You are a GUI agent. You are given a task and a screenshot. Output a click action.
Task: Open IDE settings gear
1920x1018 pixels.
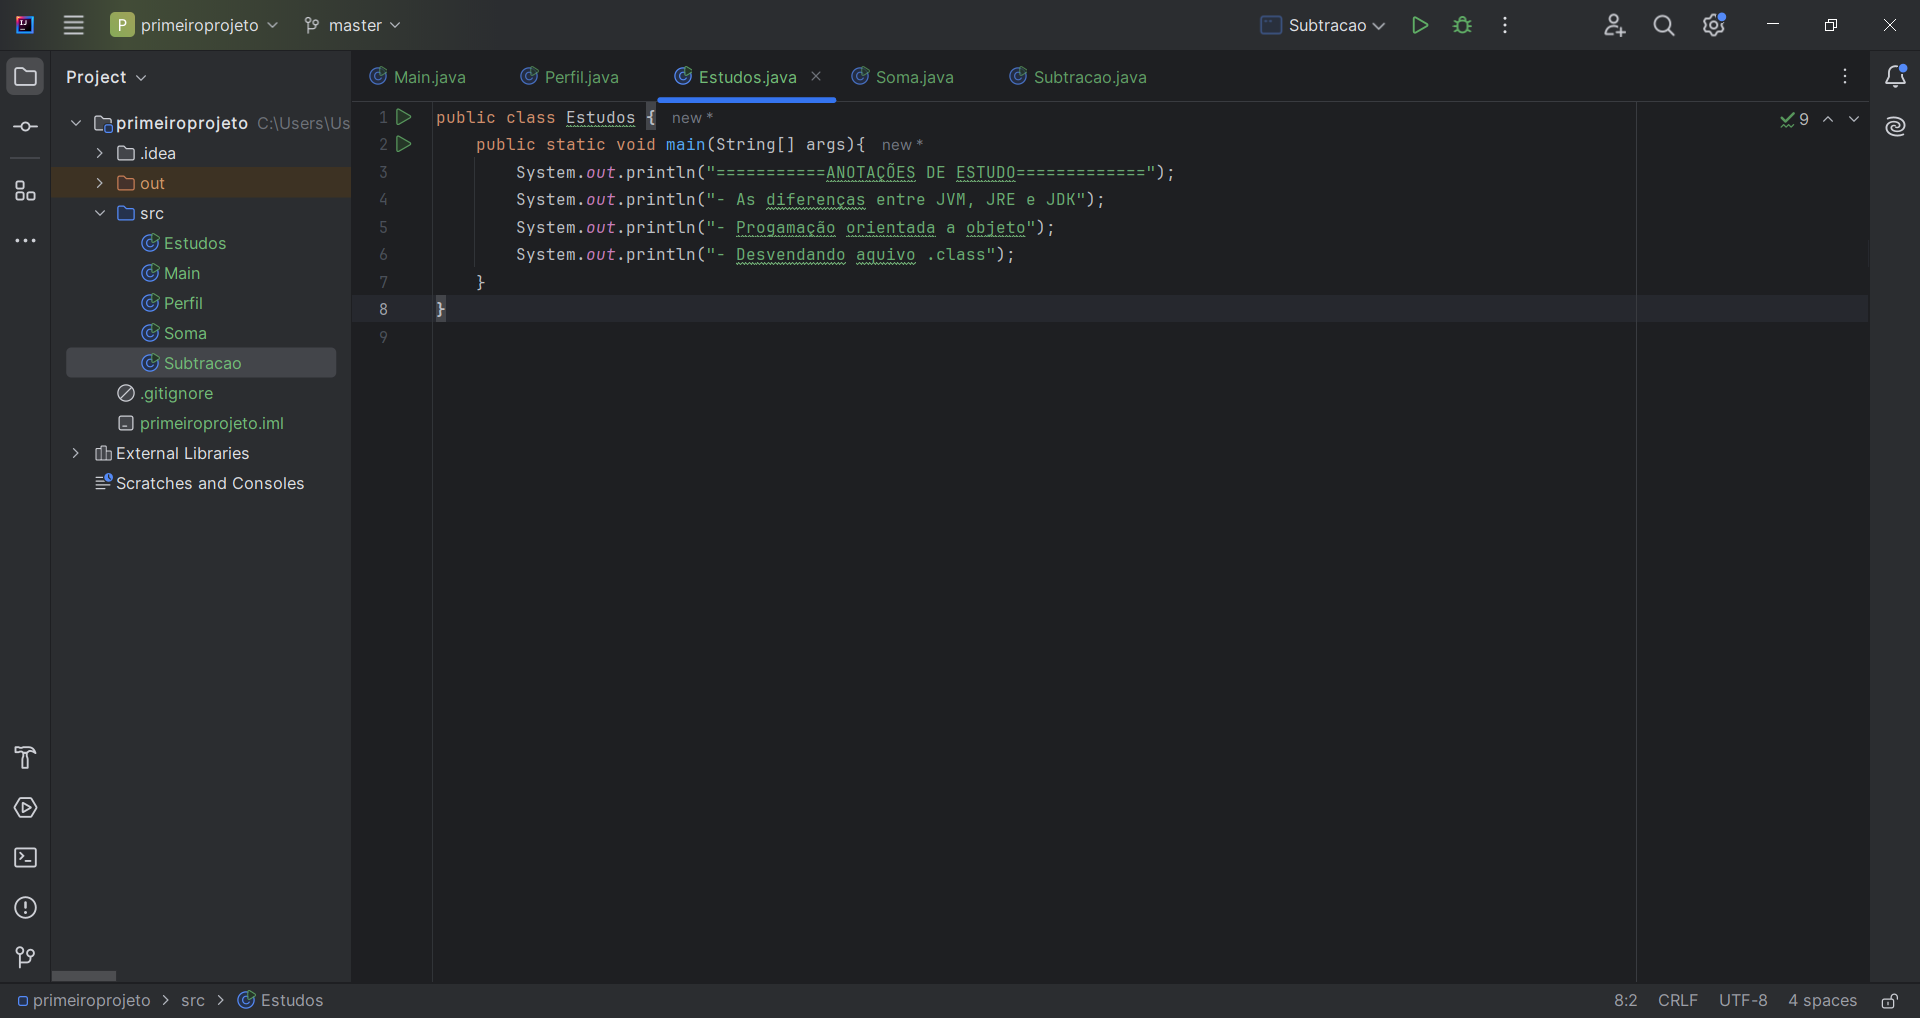(1714, 25)
